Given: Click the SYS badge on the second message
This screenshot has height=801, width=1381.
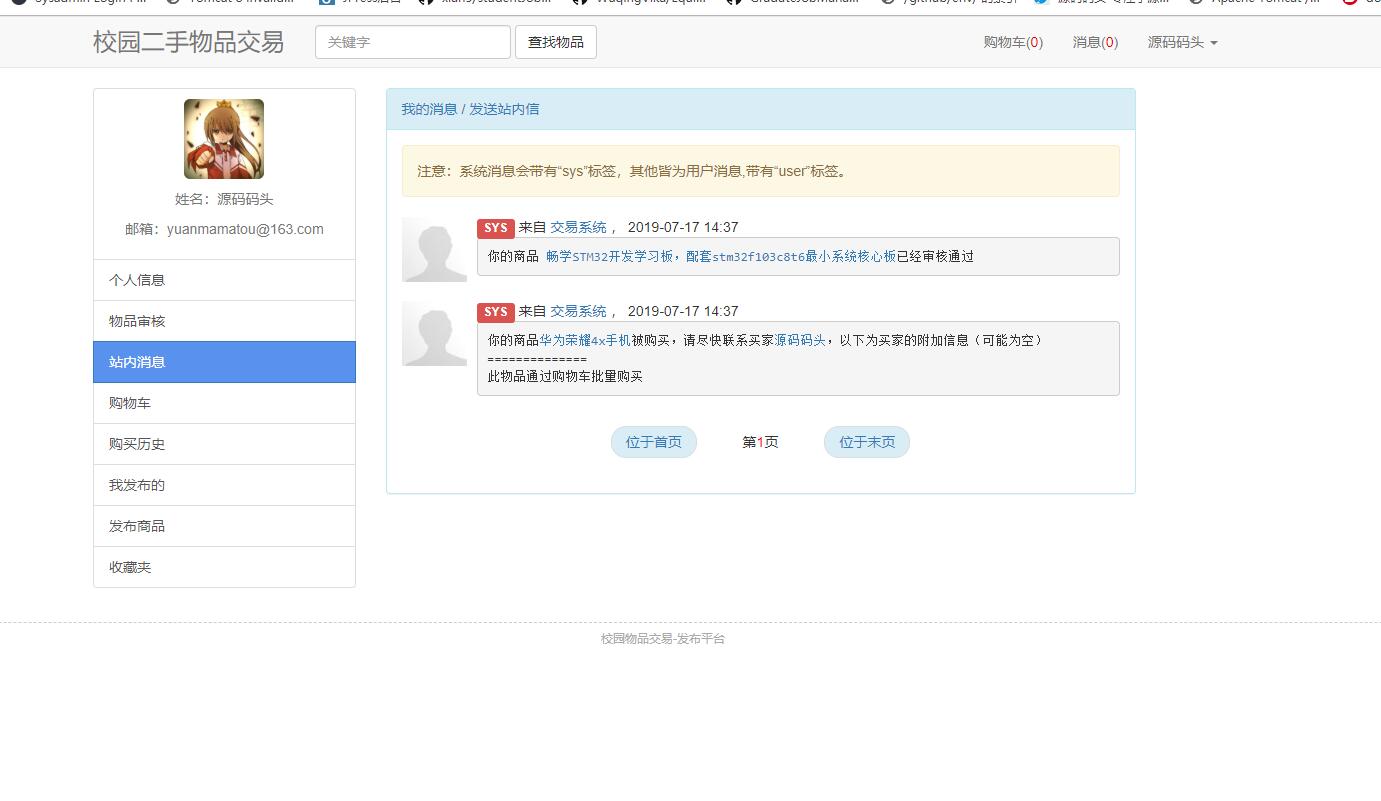Looking at the screenshot, I should [494, 311].
